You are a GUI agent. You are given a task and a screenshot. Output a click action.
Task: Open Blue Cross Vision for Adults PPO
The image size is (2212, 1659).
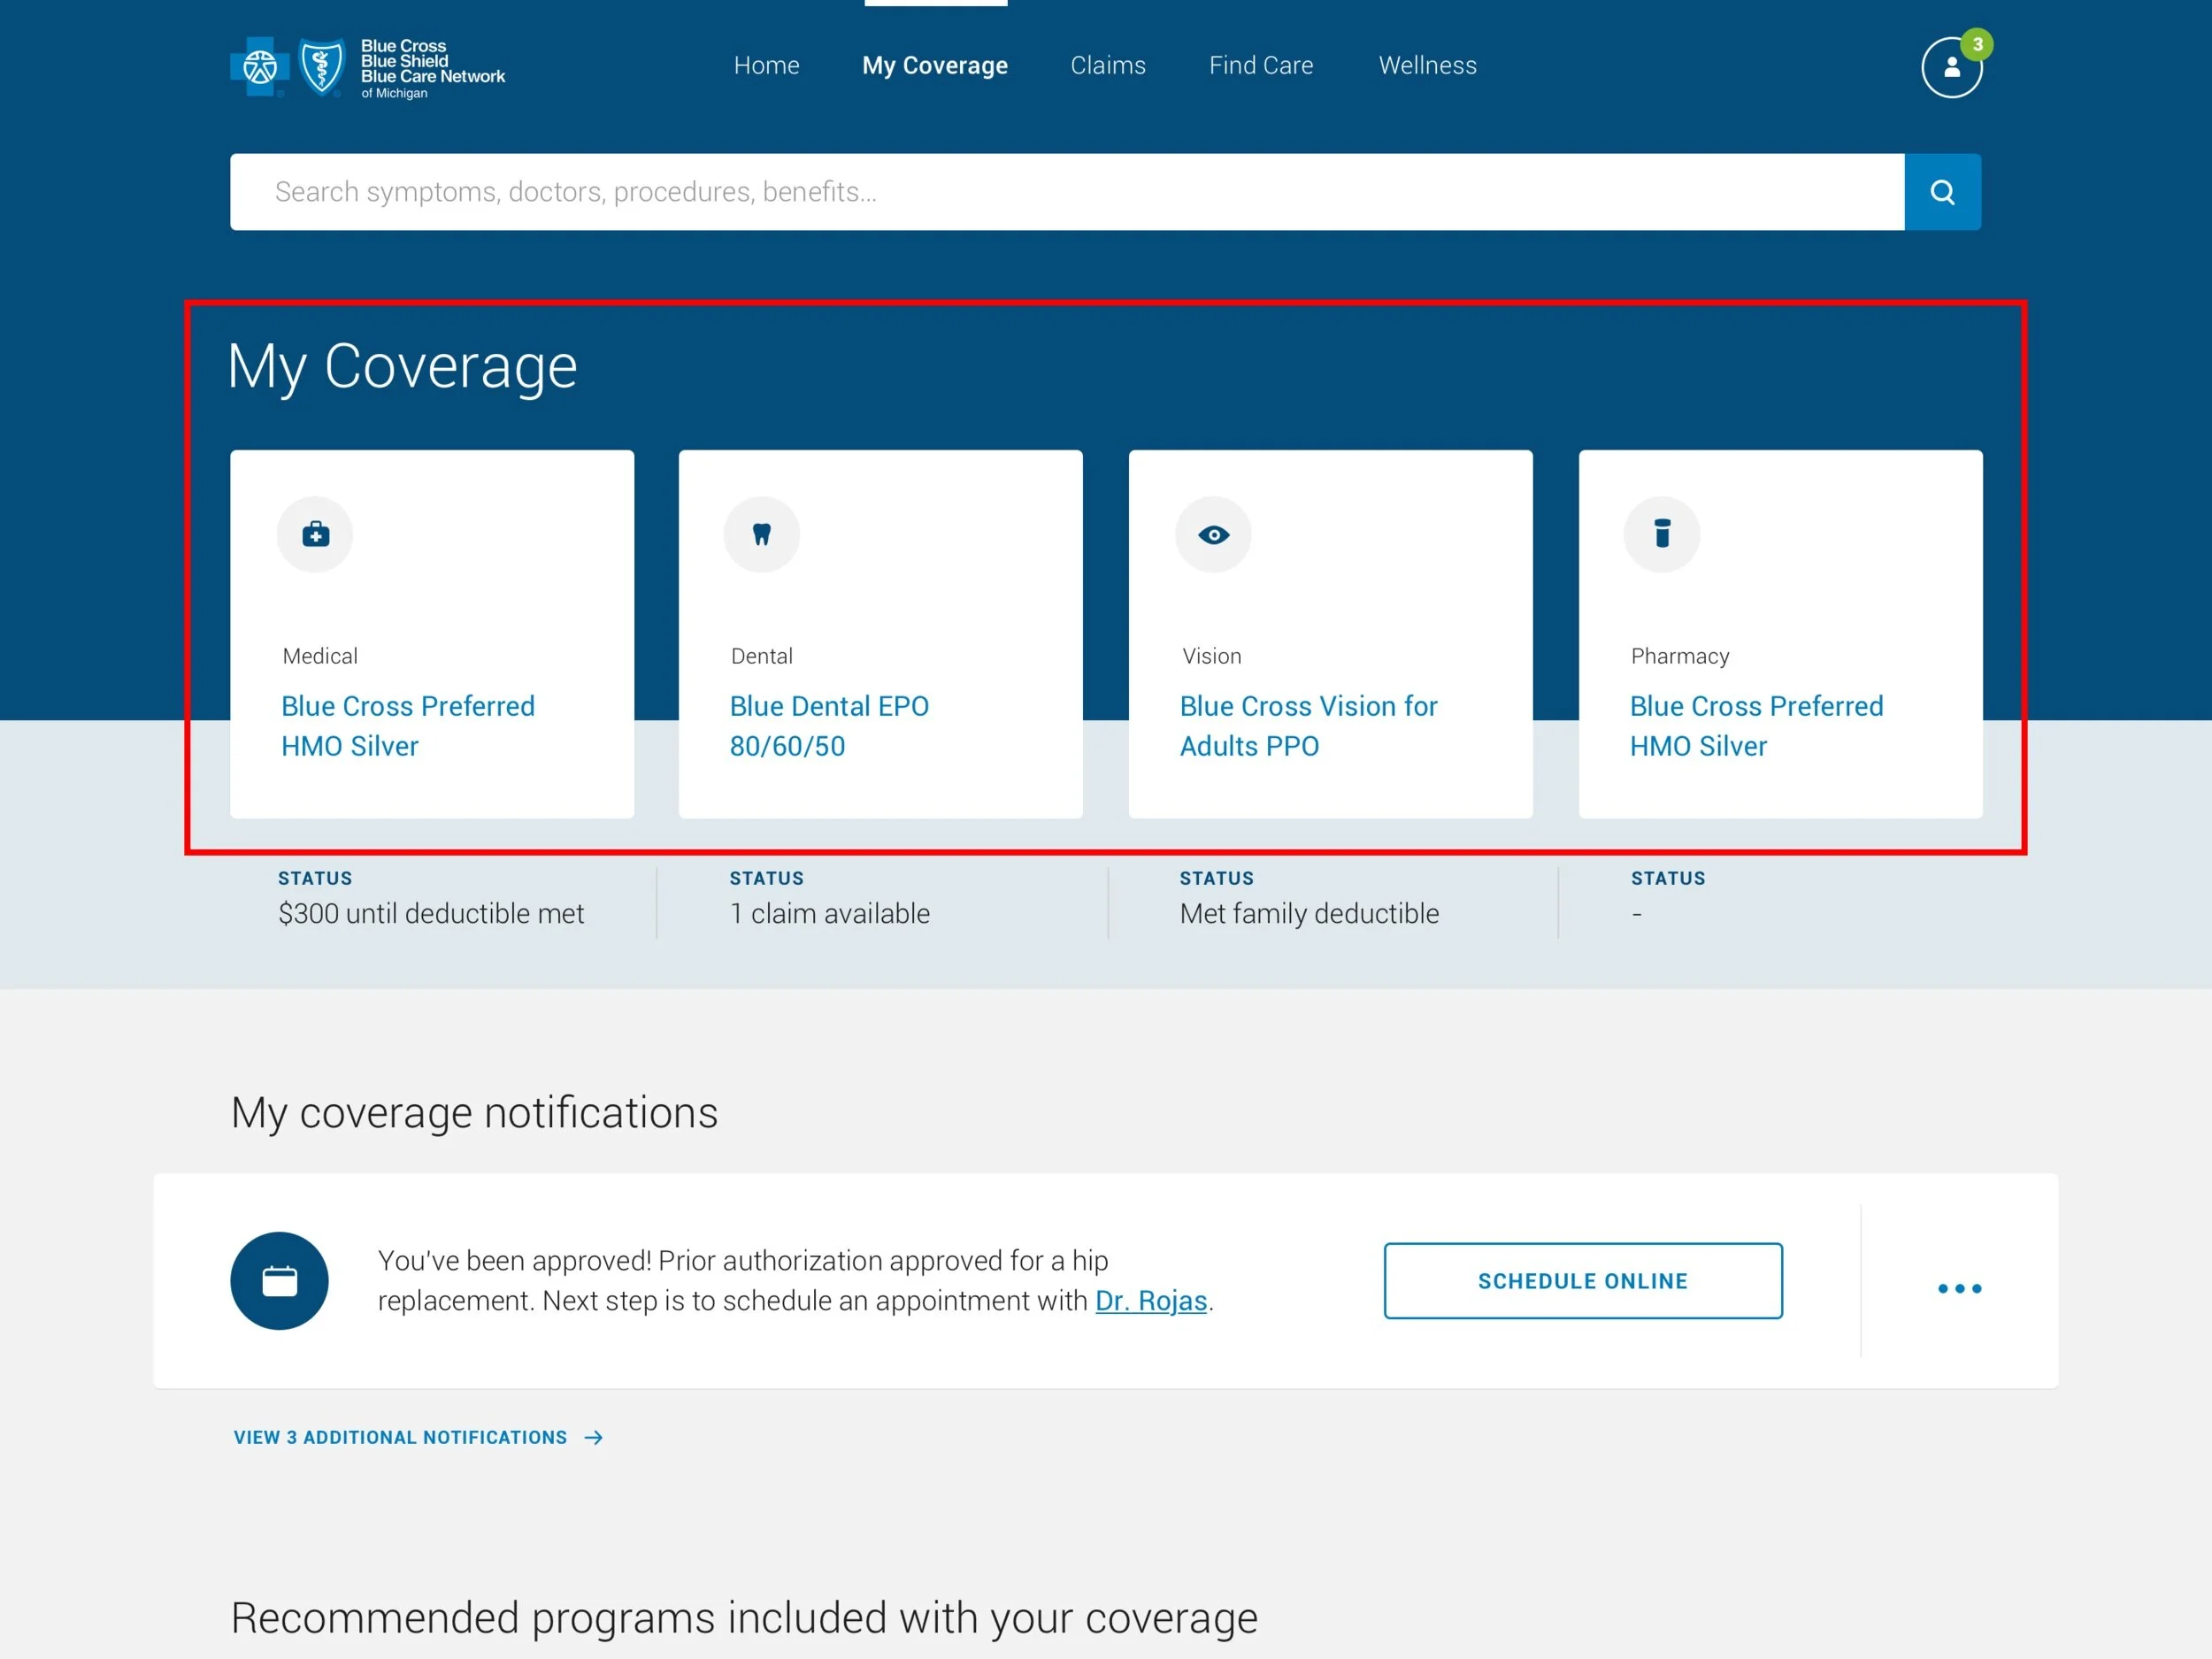point(1307,726)
